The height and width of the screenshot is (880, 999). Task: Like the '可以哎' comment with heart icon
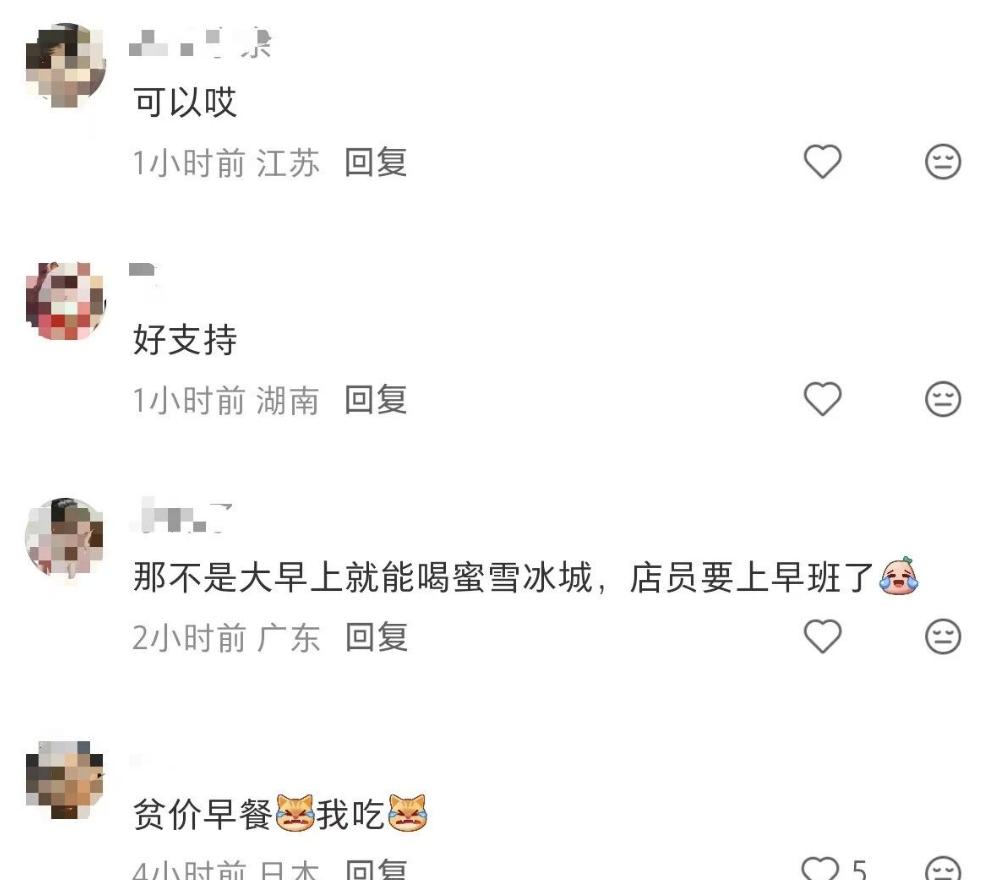click(823, 161)
